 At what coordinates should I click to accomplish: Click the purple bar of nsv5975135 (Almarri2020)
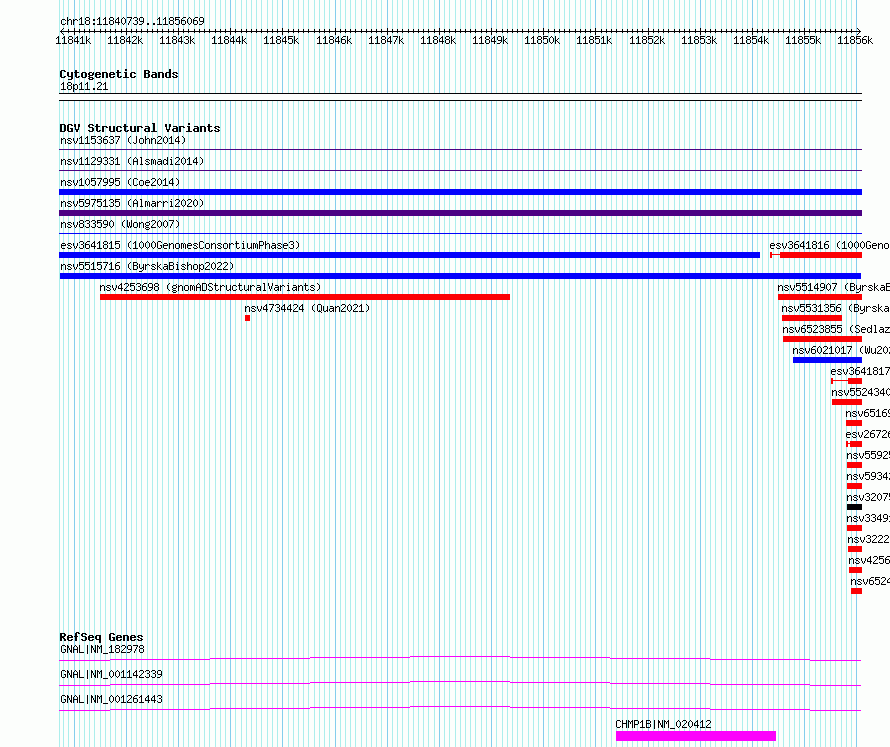coord(460,213)
